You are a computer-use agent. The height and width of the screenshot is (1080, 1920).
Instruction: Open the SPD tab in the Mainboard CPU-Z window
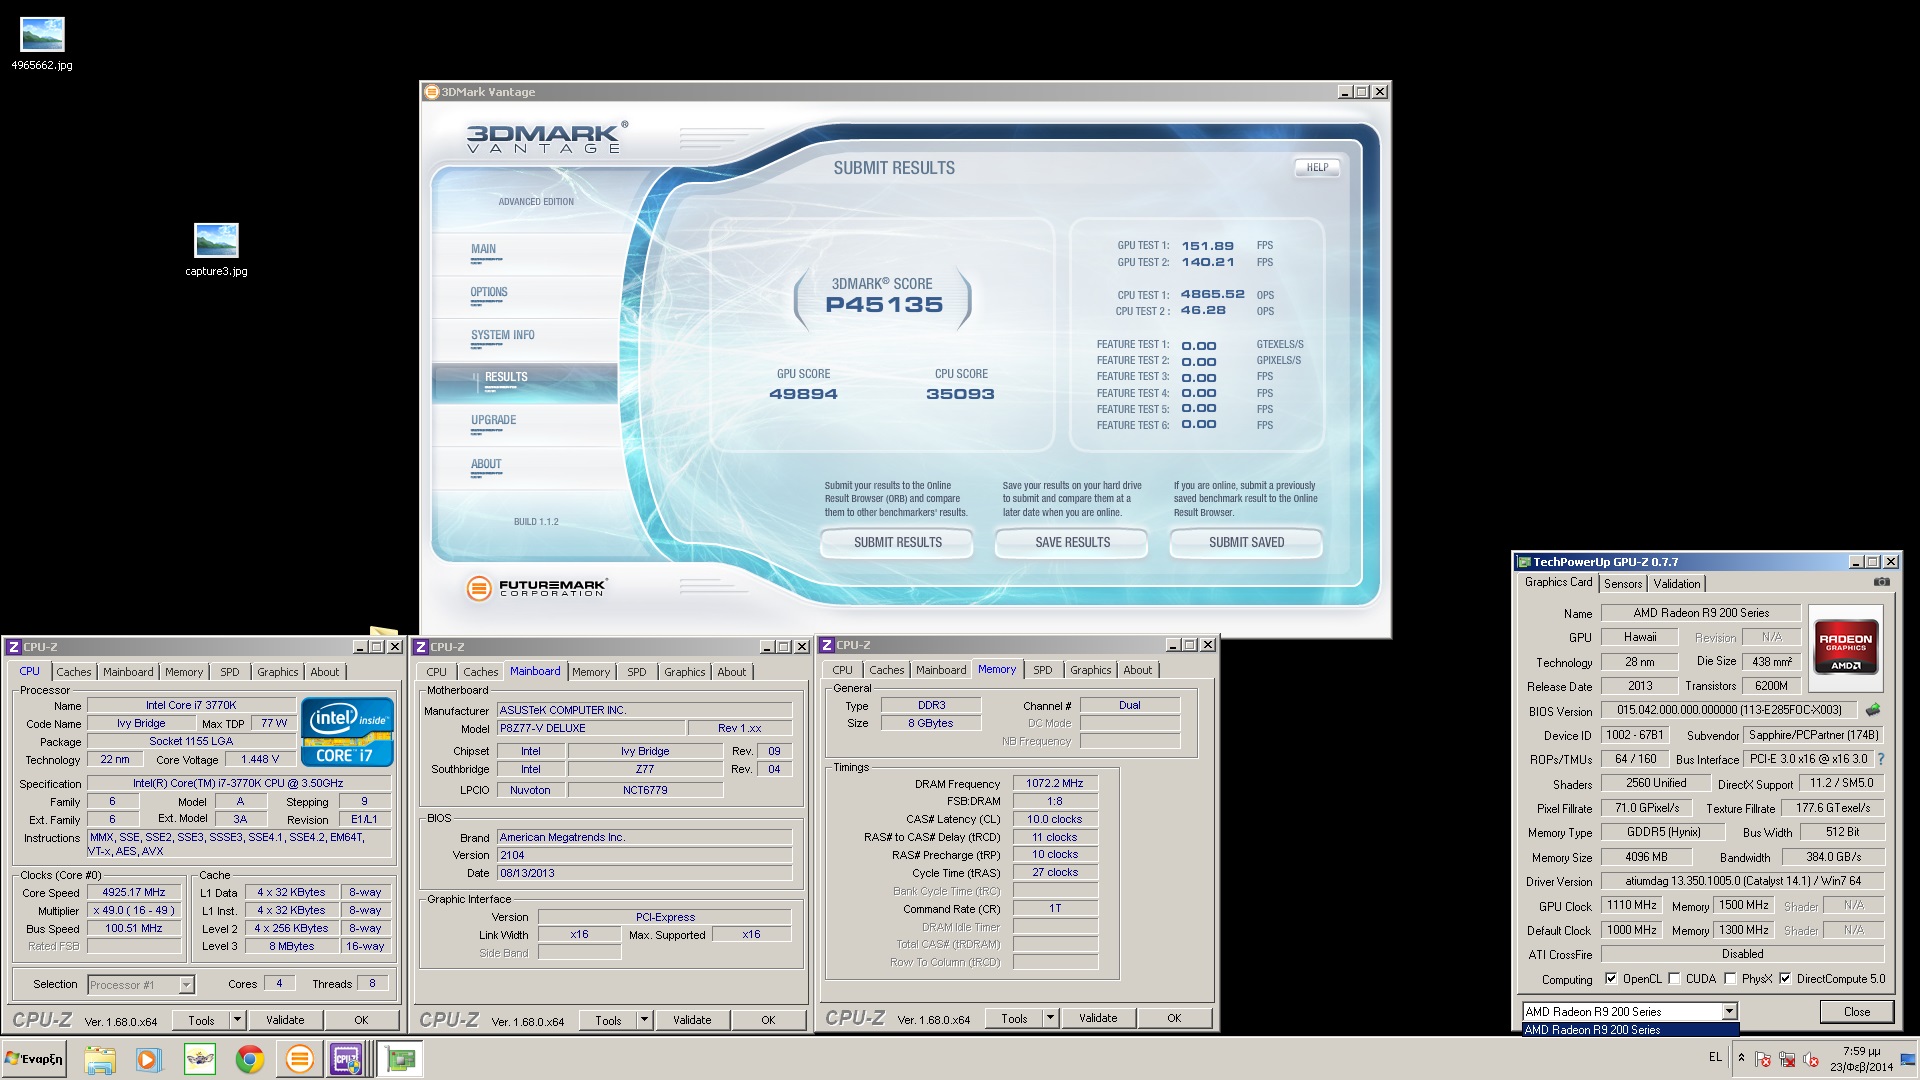point(637,672)
